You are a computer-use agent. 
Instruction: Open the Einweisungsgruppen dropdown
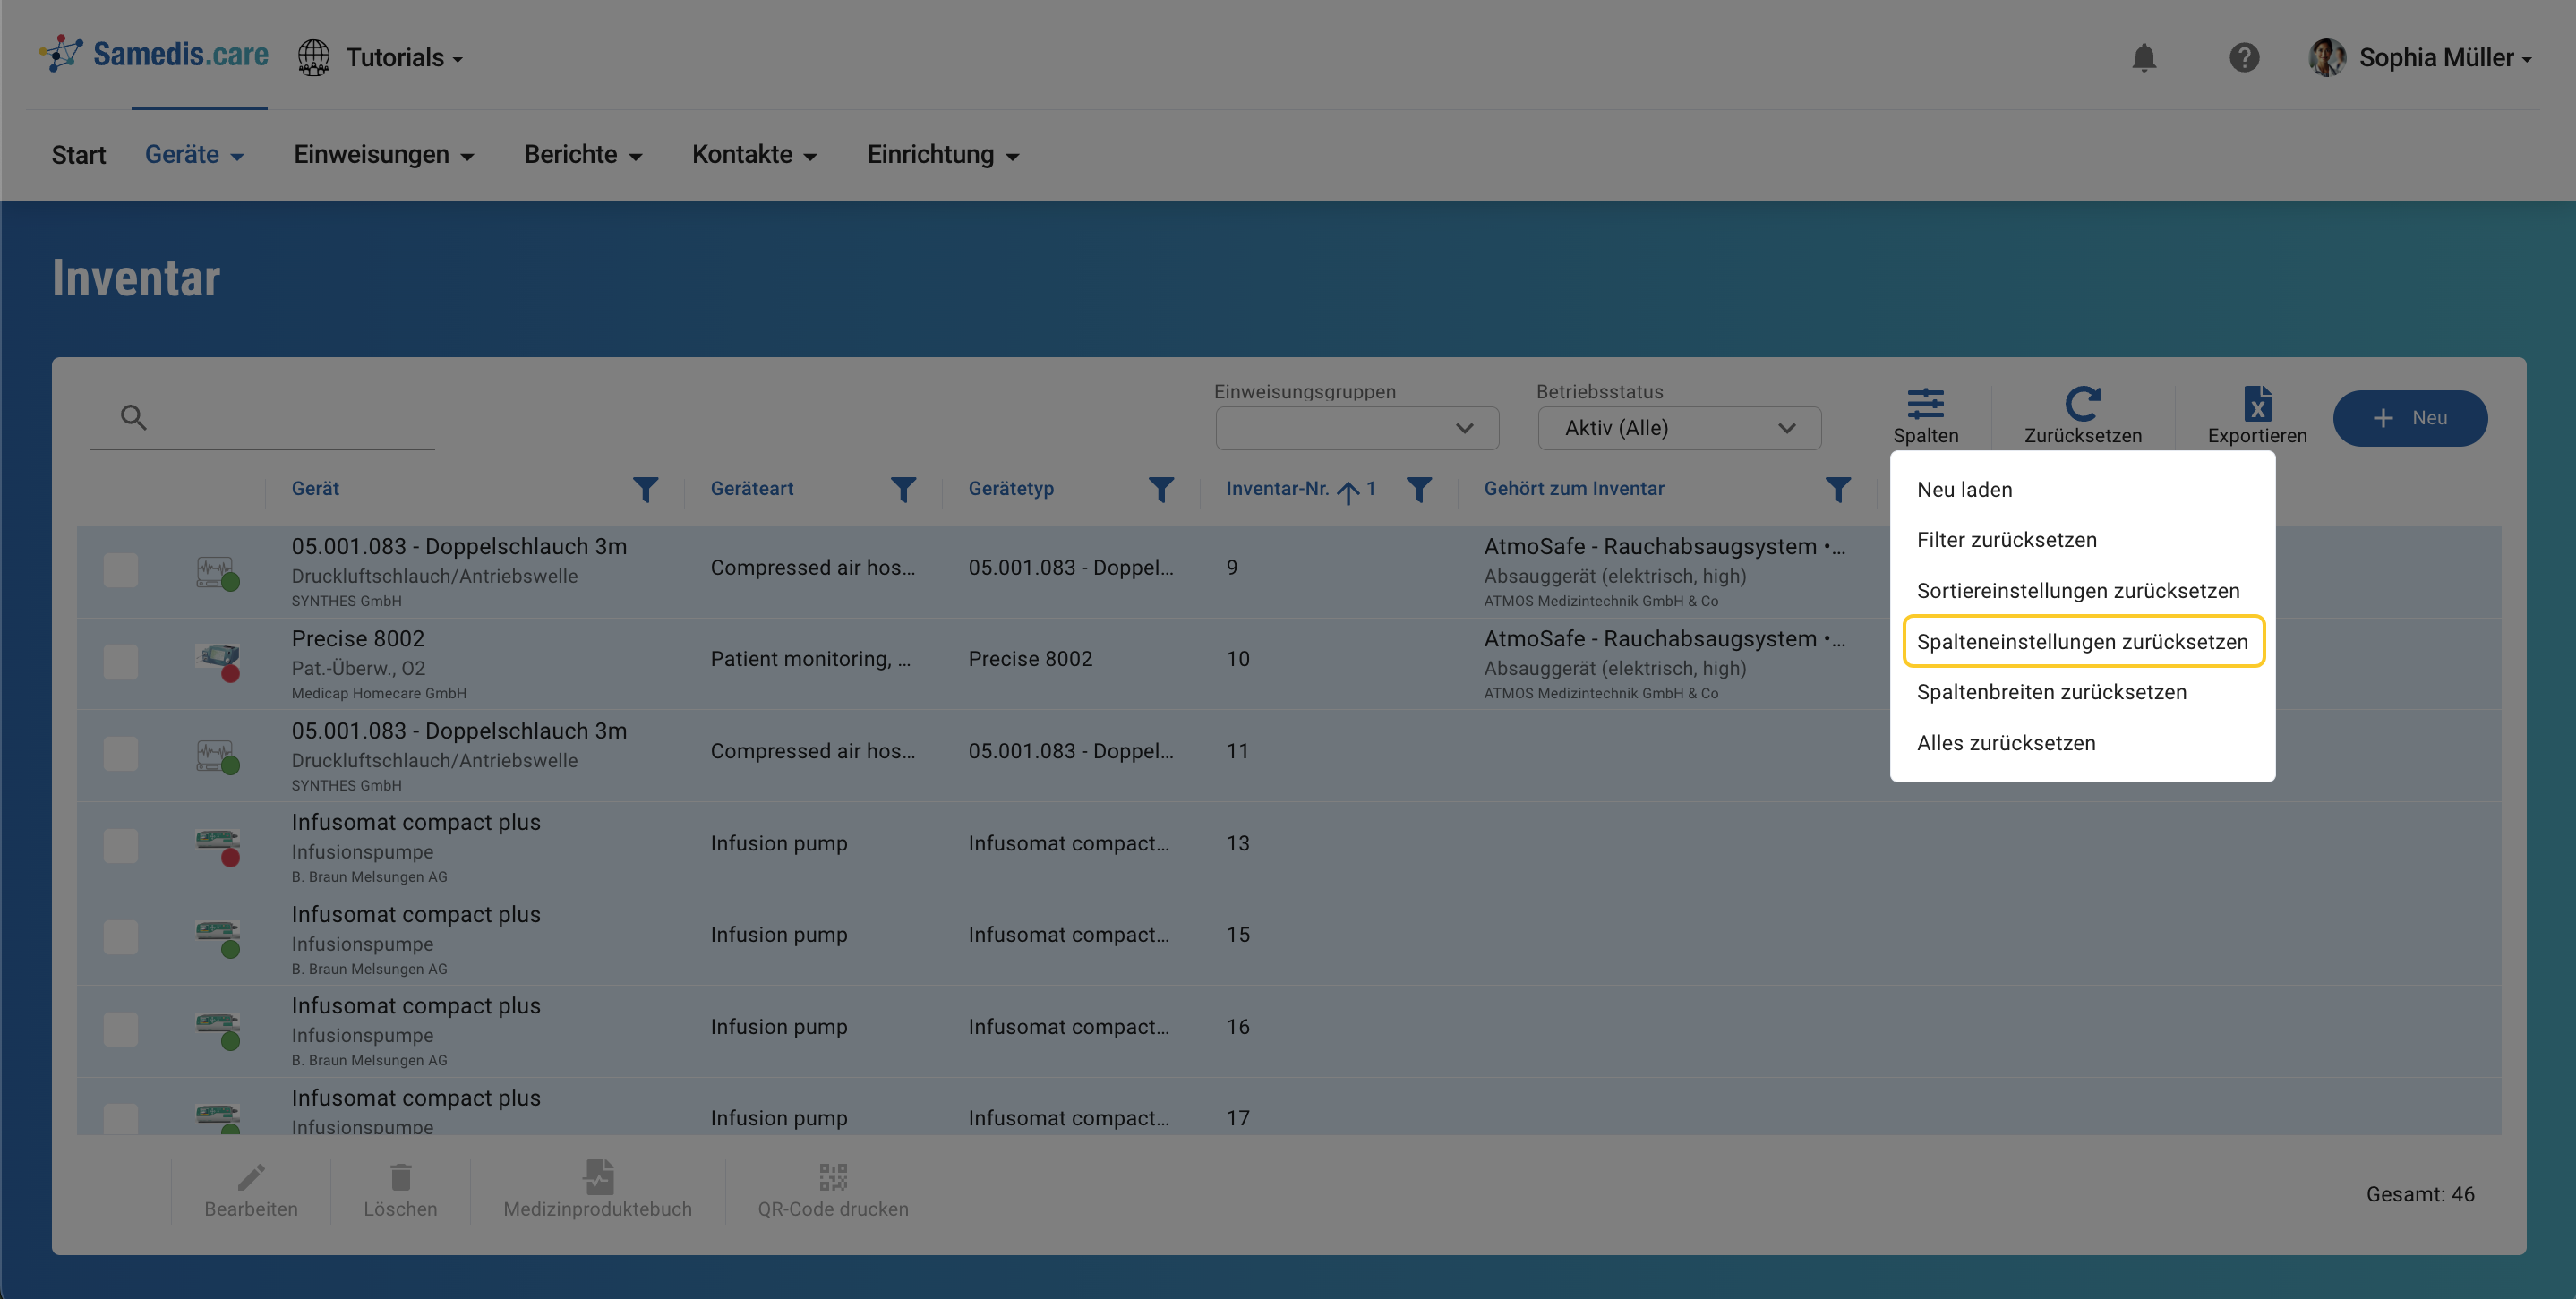[1356, 428]
